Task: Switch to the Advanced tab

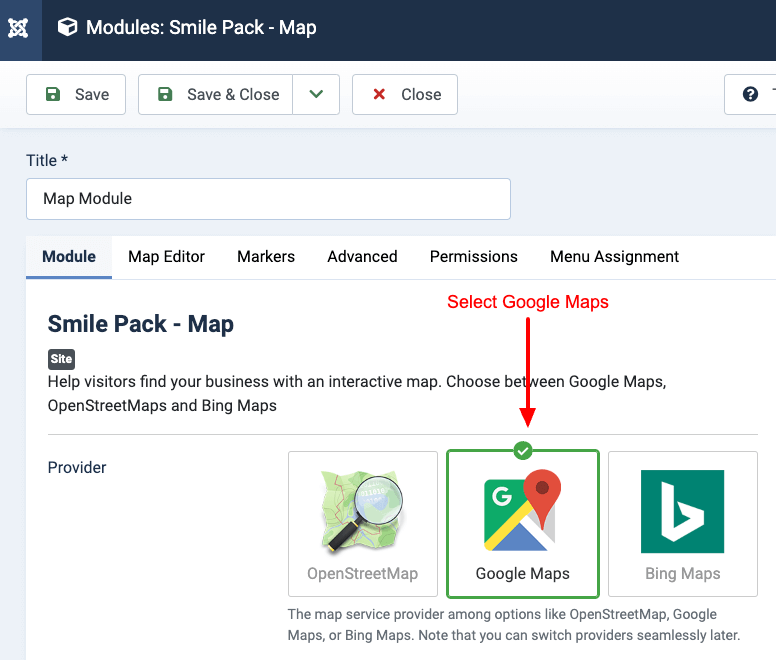Action: [x=362, y=257]
